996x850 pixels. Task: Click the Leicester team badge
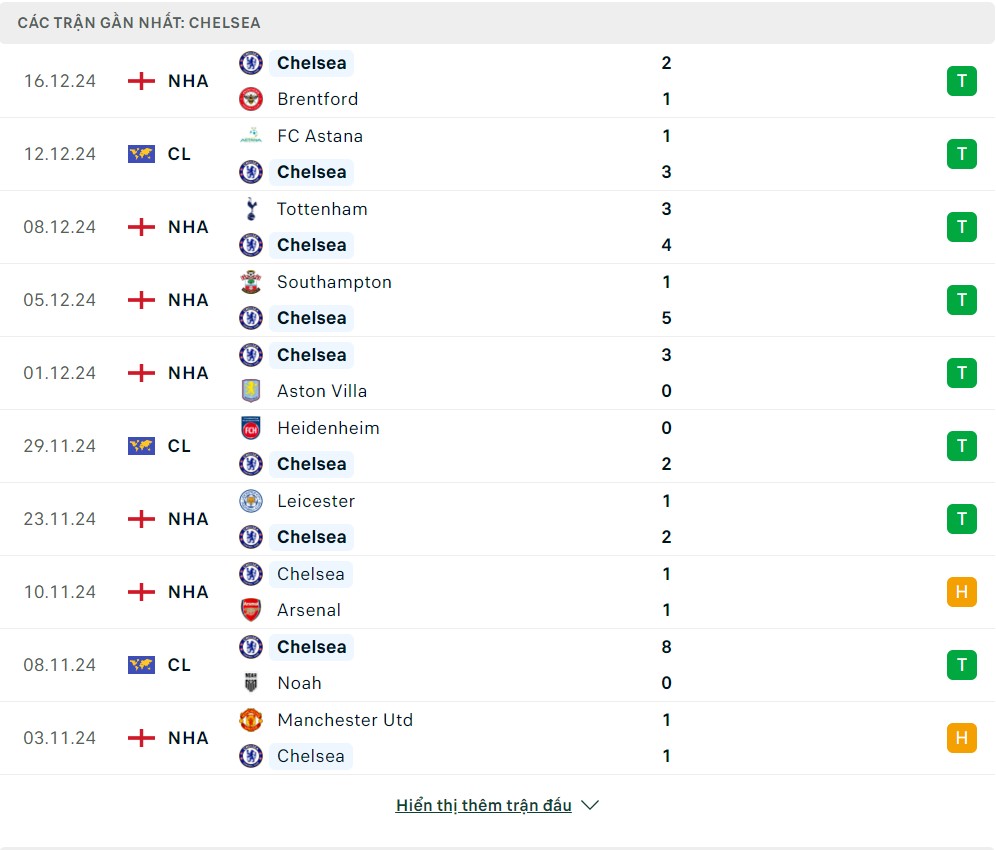click(x=250, y=501)
